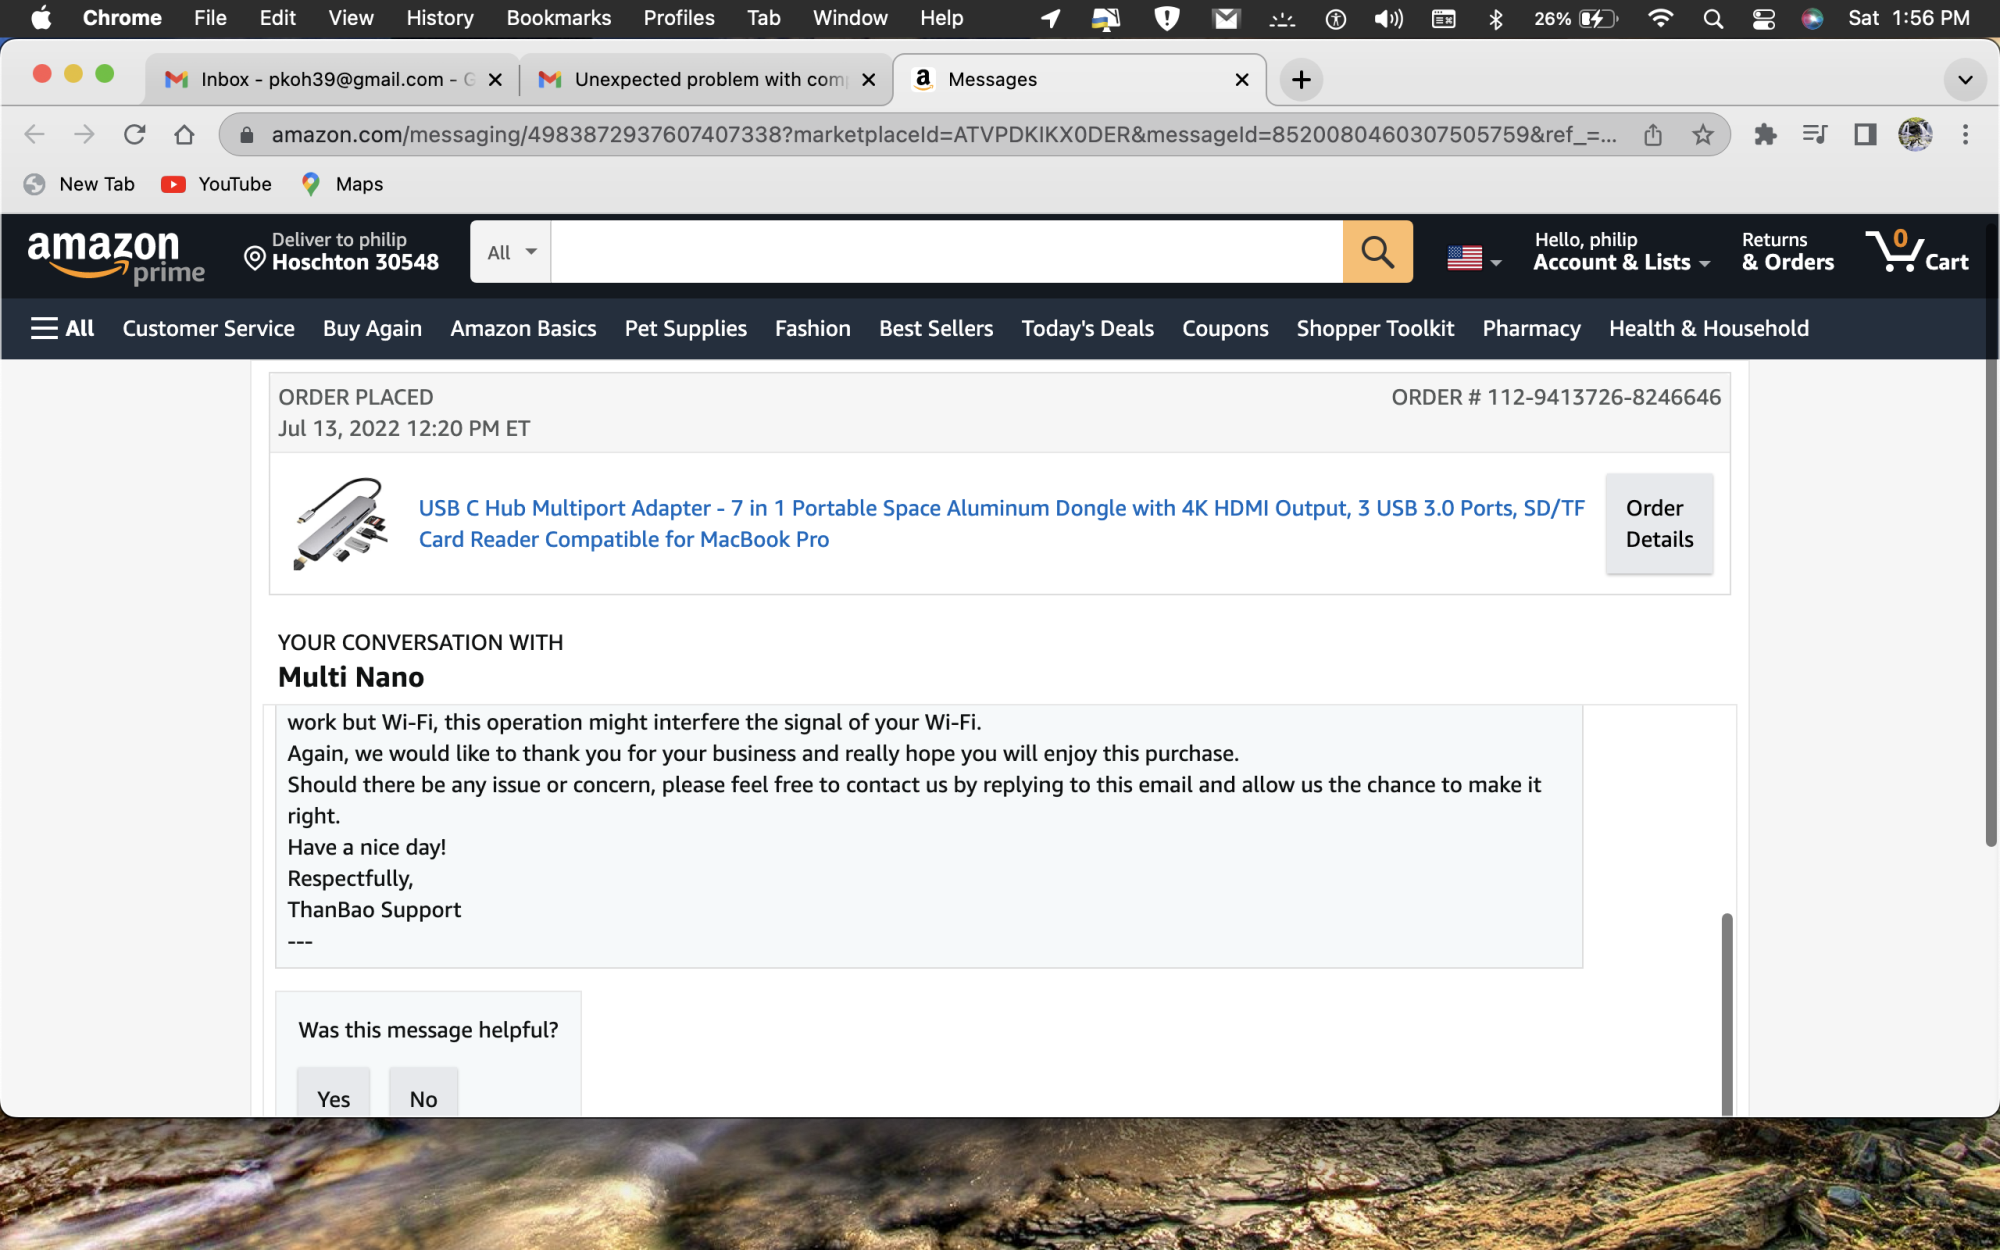
Task: Open Chrome extensions puzzle icon
Action: [1765, 135]
